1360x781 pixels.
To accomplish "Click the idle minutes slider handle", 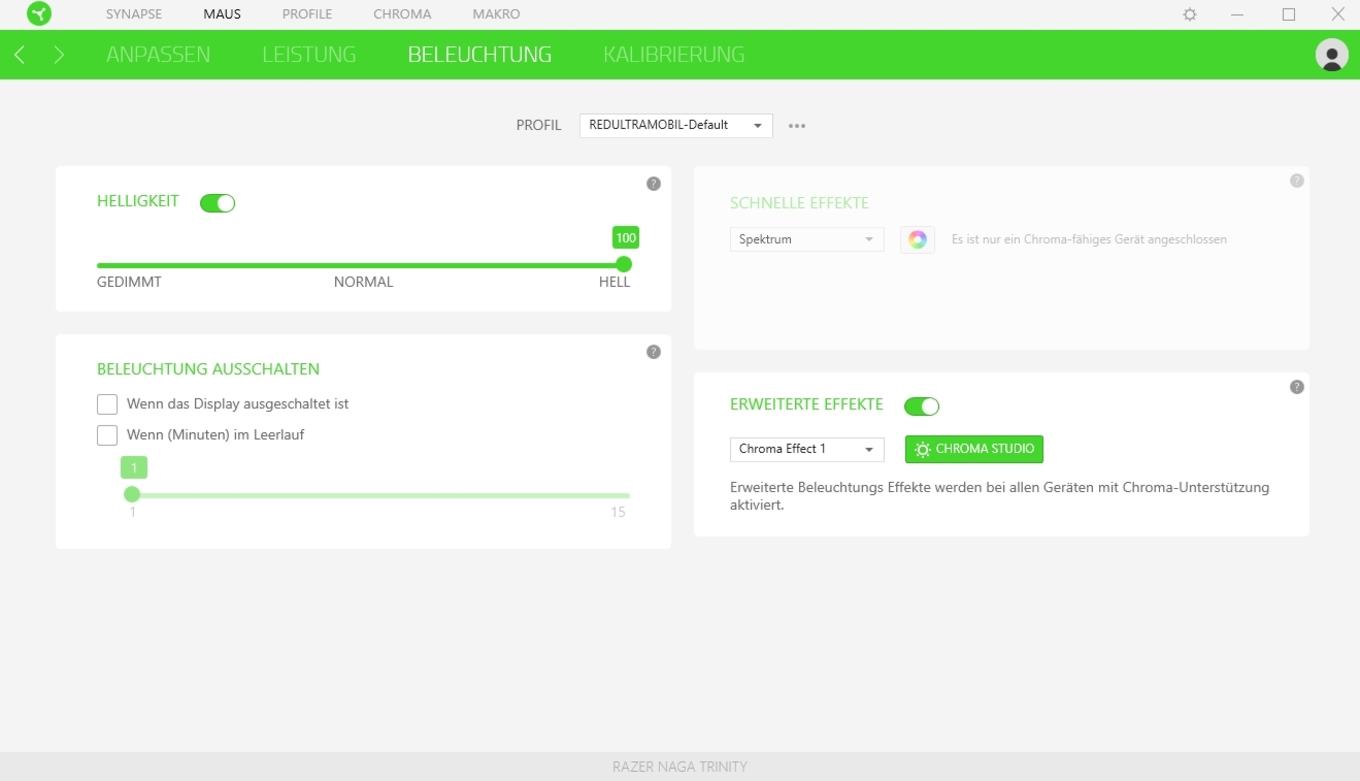I will pyautogui.click(x=132, y=494).
